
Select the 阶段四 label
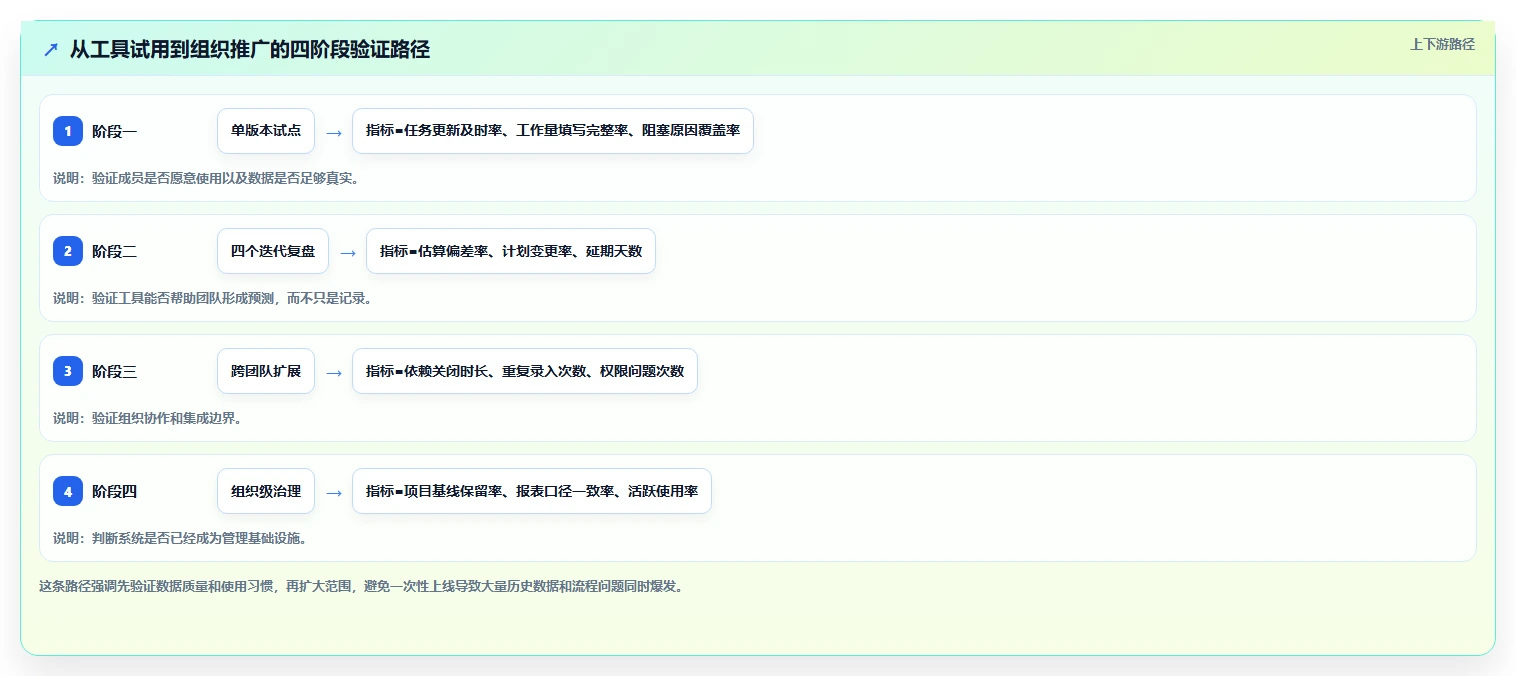click(x=115, y=491)
